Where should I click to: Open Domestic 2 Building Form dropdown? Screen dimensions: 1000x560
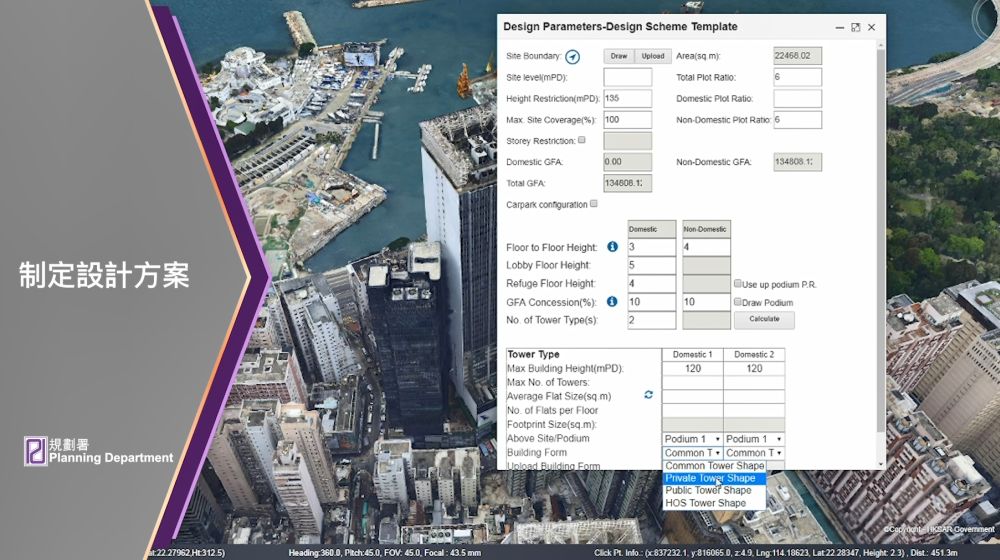(754, 453)
